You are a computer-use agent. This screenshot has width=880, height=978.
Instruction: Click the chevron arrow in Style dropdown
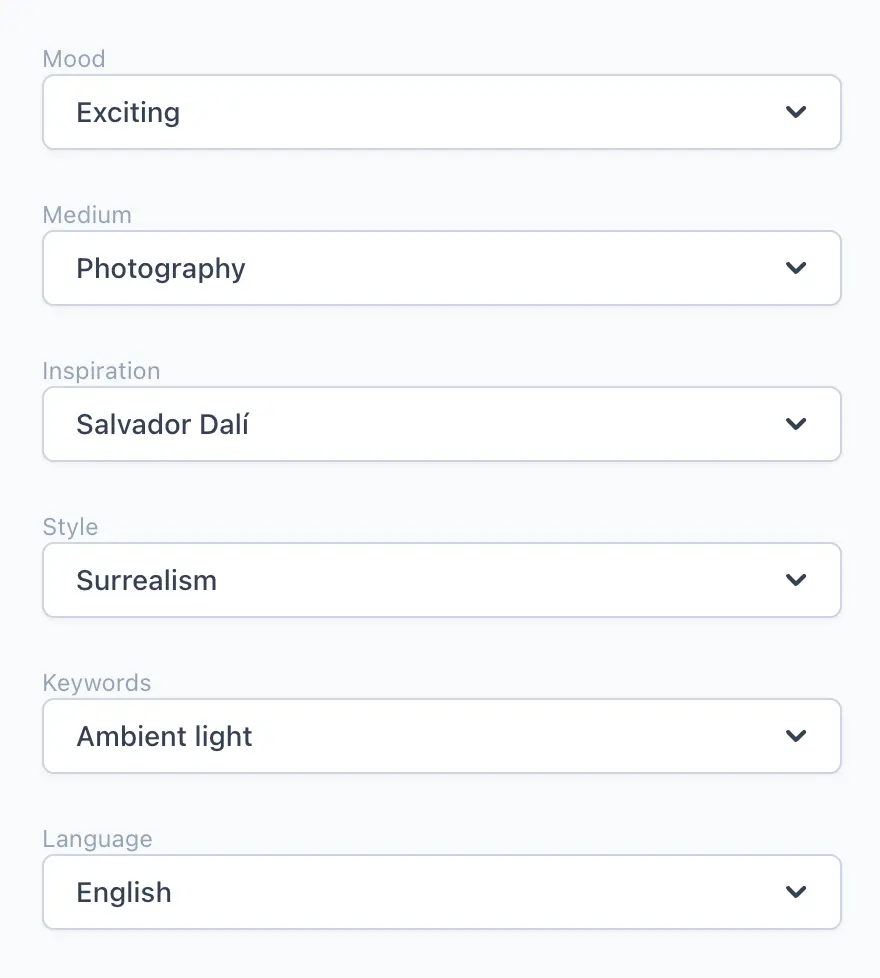pyautogui.click(x=796, y=580)
